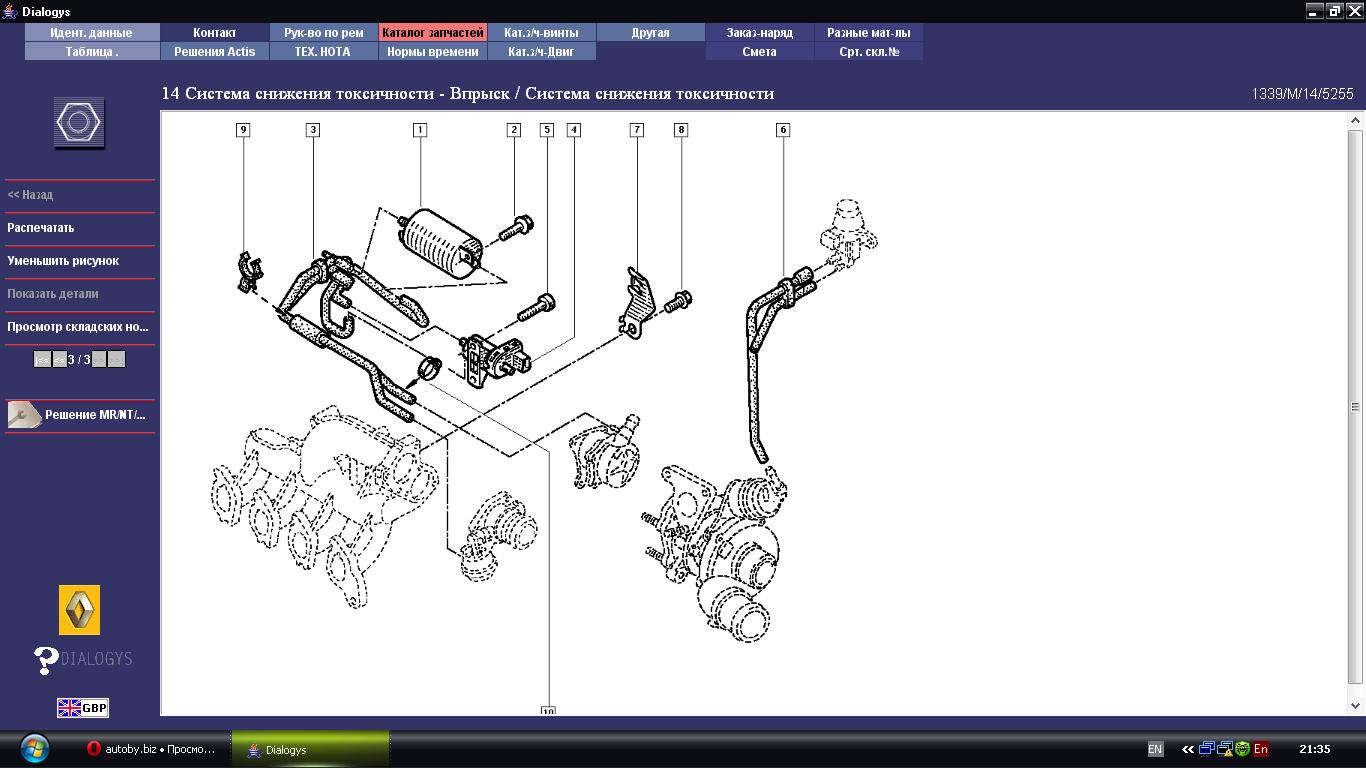Click the red En tray icon
Viewport: 1366px width, 768px height.
1260,749
